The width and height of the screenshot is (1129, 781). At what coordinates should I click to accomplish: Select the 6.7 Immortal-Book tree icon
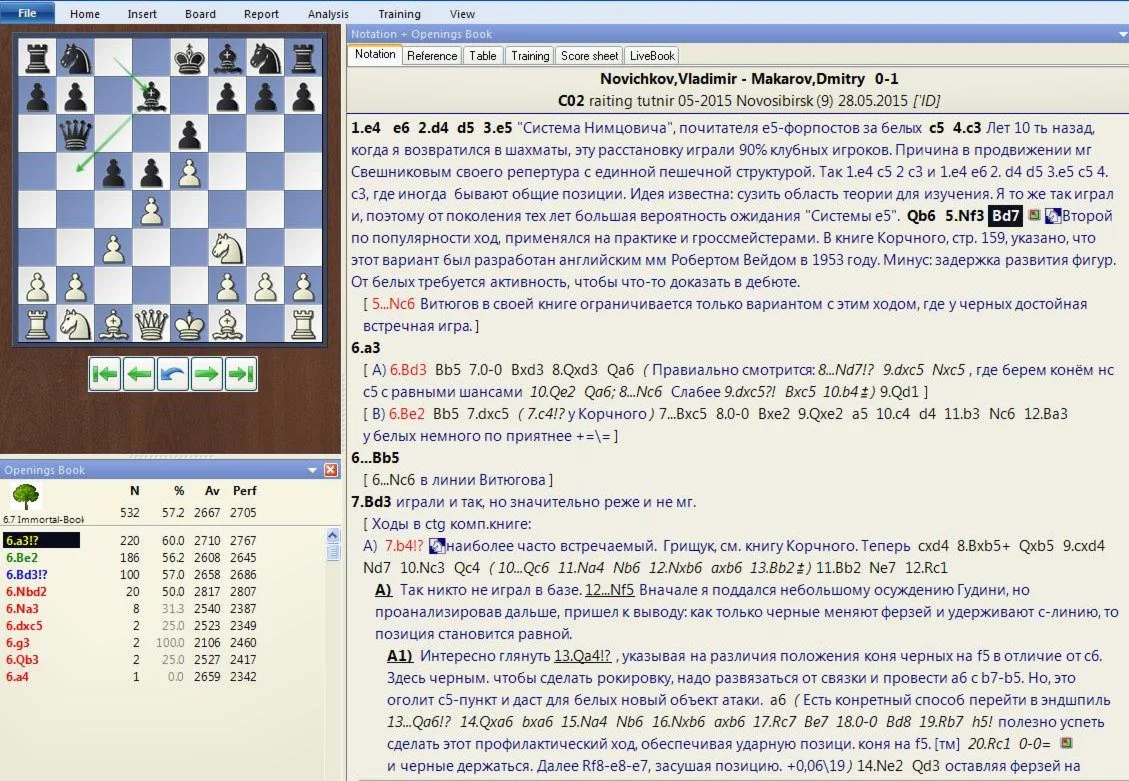[27, 498]
